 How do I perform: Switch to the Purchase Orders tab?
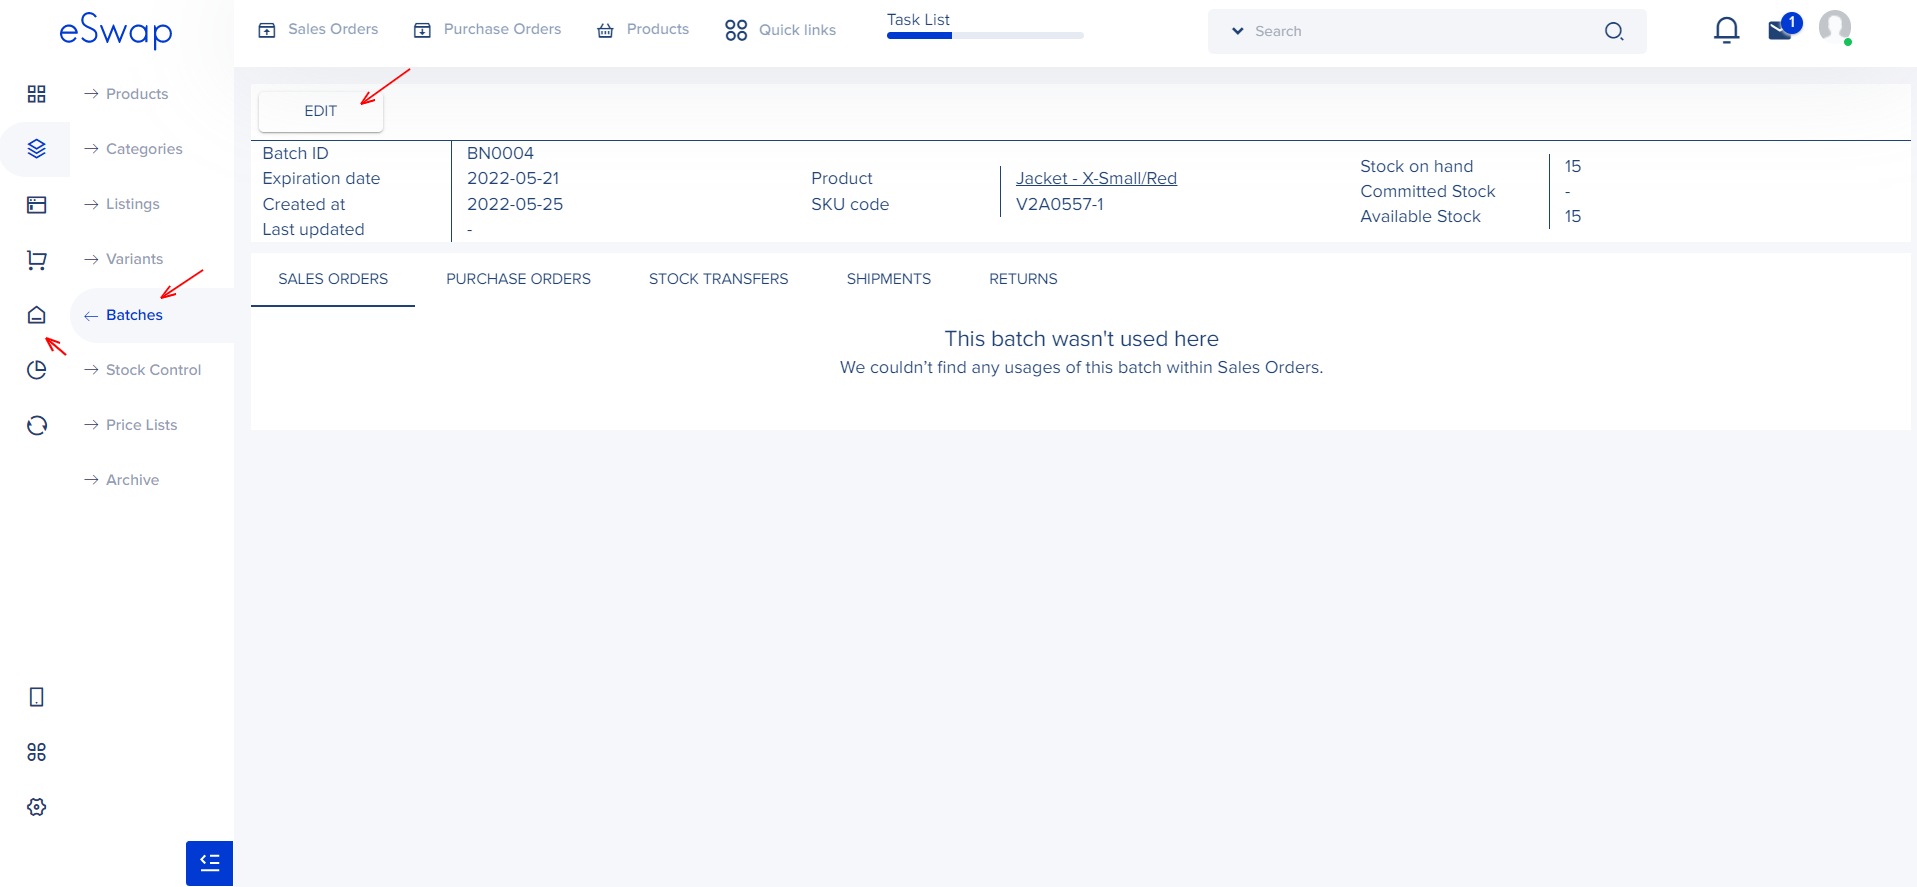point(518,279)
